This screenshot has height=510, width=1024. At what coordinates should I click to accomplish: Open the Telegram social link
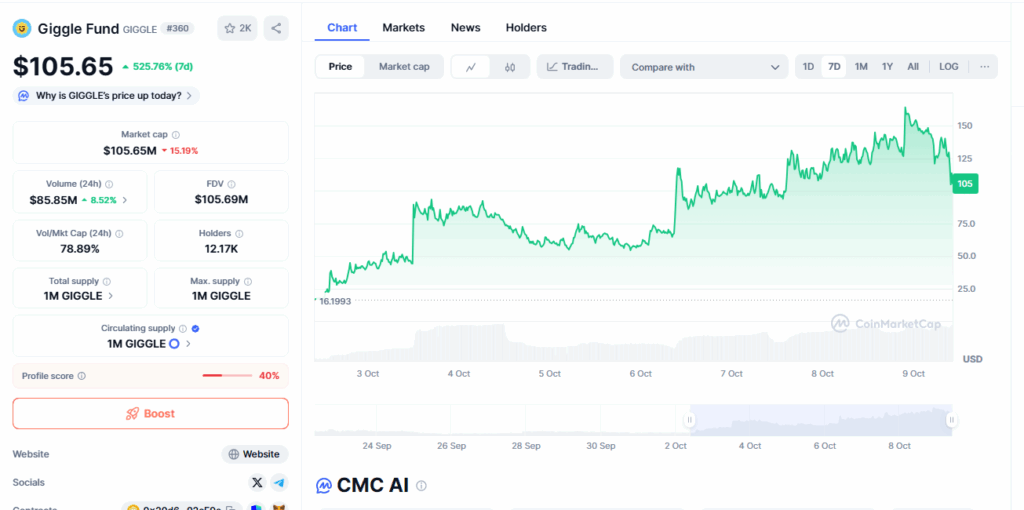[279, 482]
